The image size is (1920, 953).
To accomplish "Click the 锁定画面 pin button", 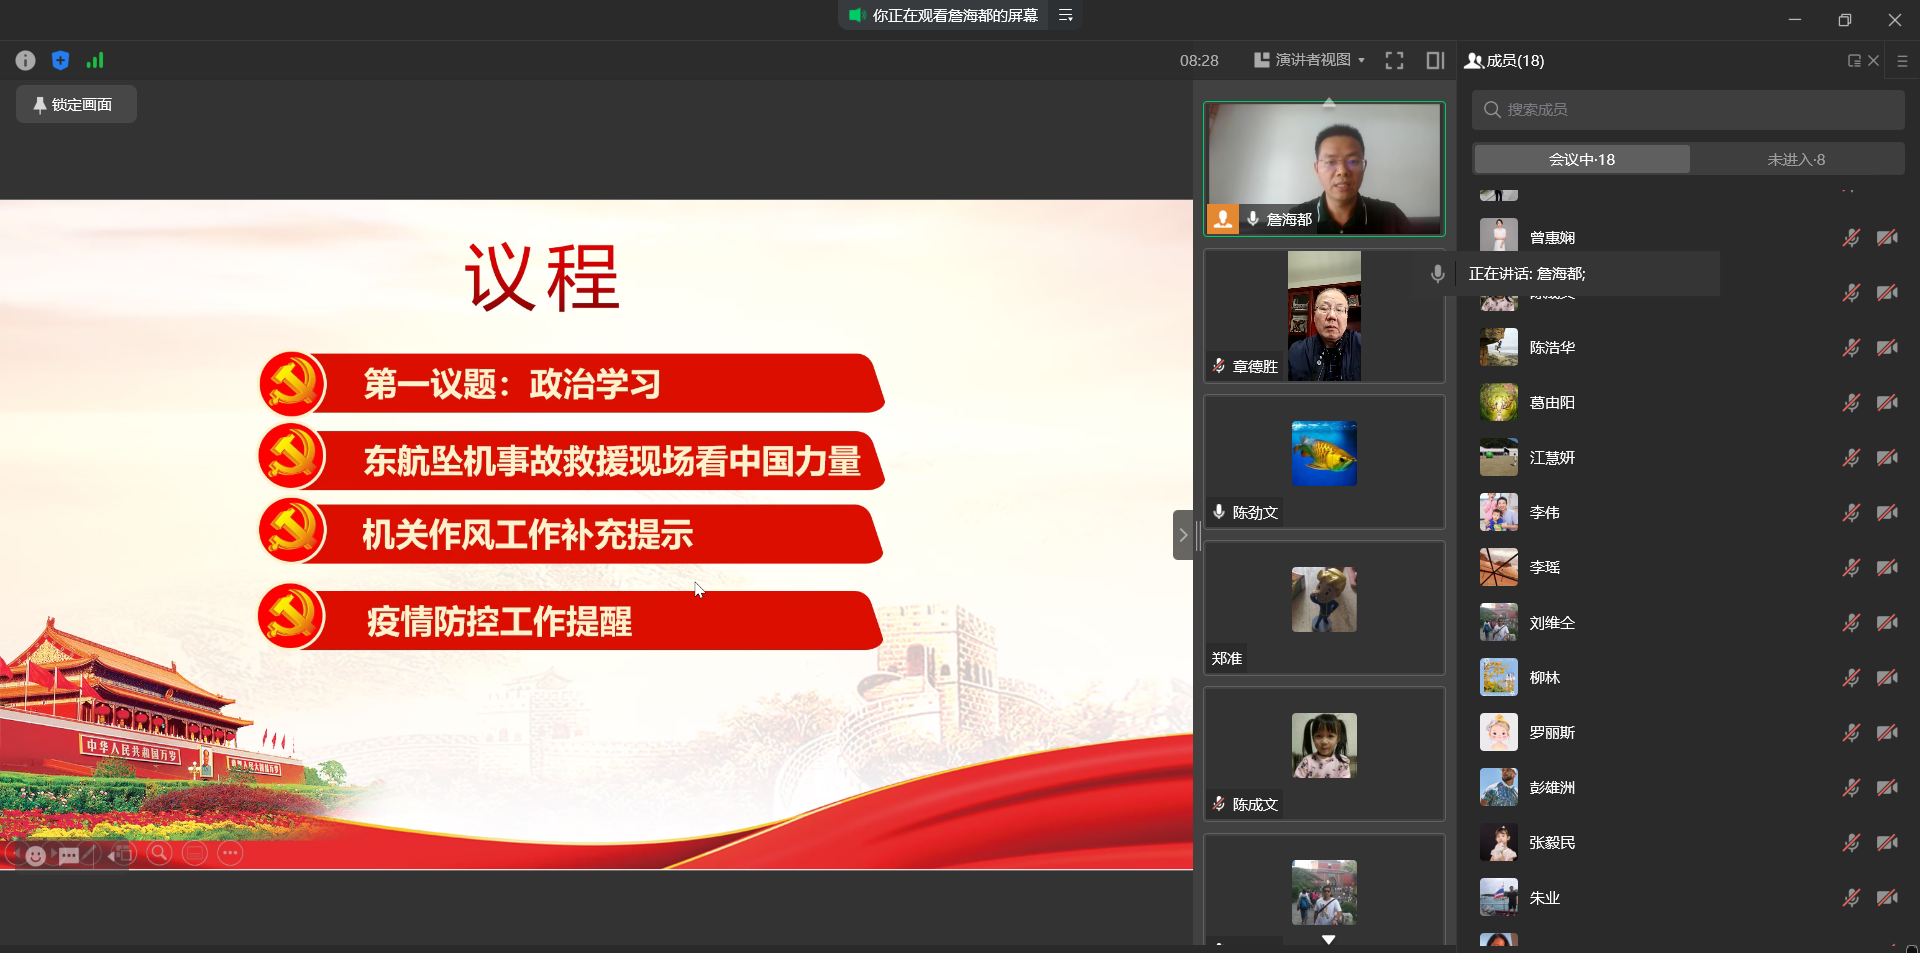I will tap(76, 104).
